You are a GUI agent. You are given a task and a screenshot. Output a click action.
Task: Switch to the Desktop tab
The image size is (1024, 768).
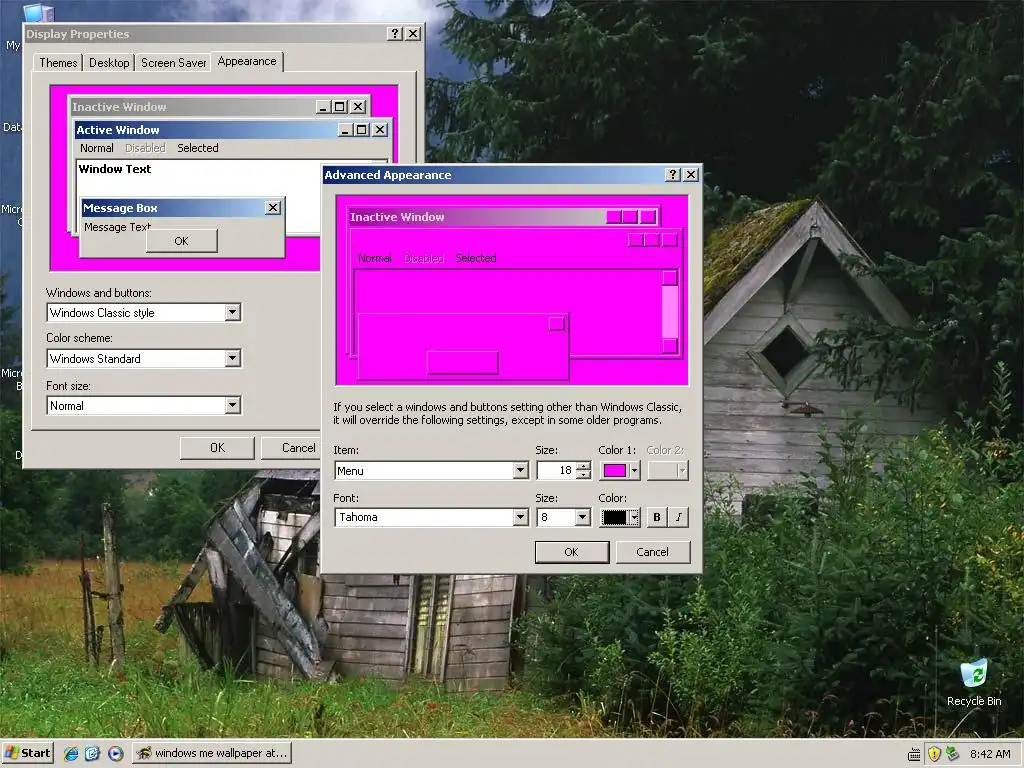coord(109,63)
